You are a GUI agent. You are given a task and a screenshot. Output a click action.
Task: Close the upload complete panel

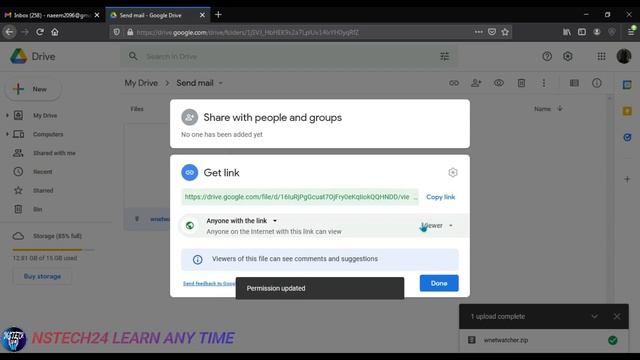(x=617, y=316)
